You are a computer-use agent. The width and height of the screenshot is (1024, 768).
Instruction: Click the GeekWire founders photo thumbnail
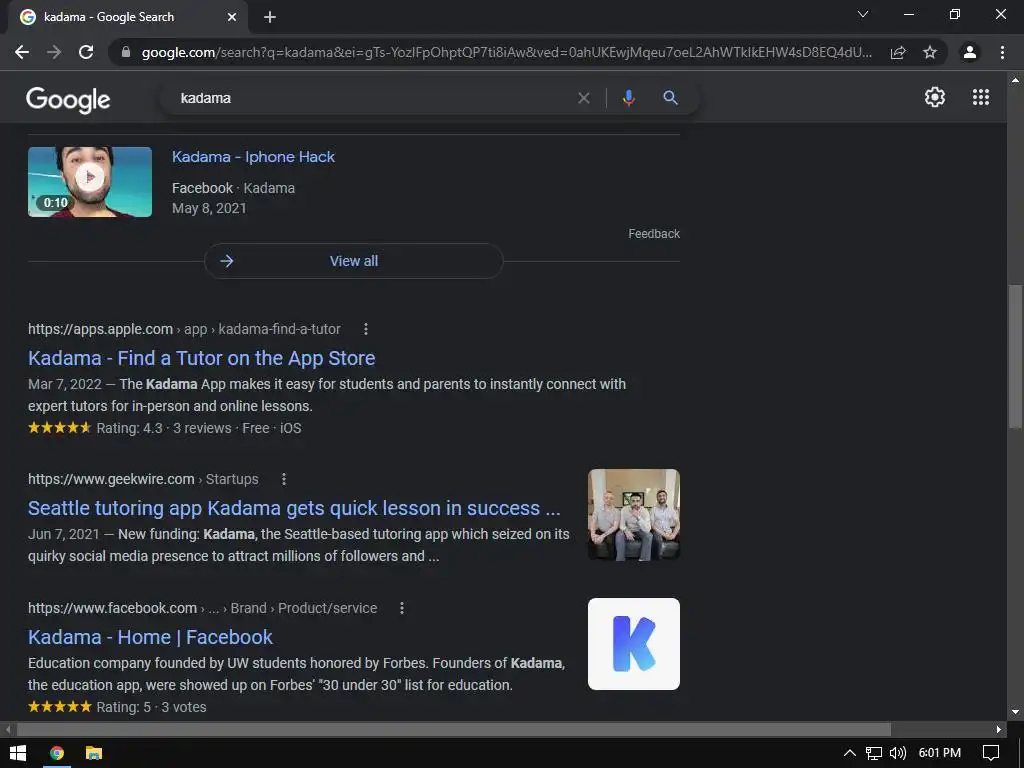point(633,515)
